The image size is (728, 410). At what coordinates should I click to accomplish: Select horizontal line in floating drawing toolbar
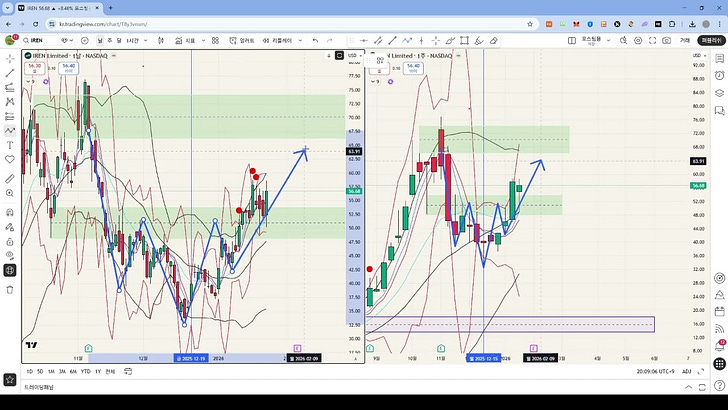point(364,40)
